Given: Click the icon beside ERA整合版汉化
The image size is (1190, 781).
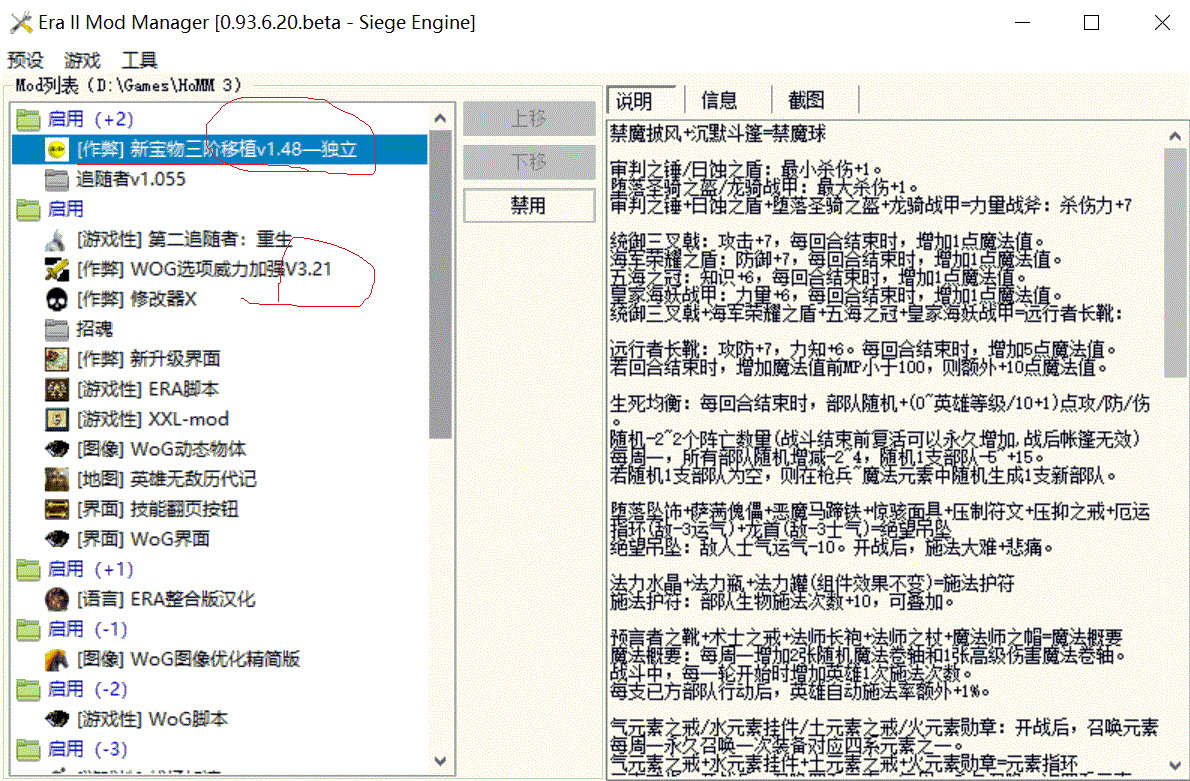Looking at the screenshot, I should click(57, 600).
